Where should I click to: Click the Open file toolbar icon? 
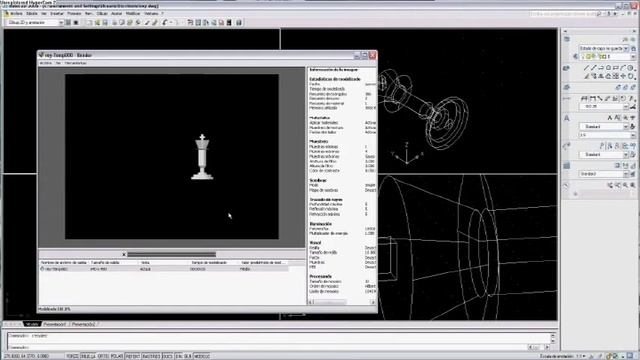(x=97, y=22)
